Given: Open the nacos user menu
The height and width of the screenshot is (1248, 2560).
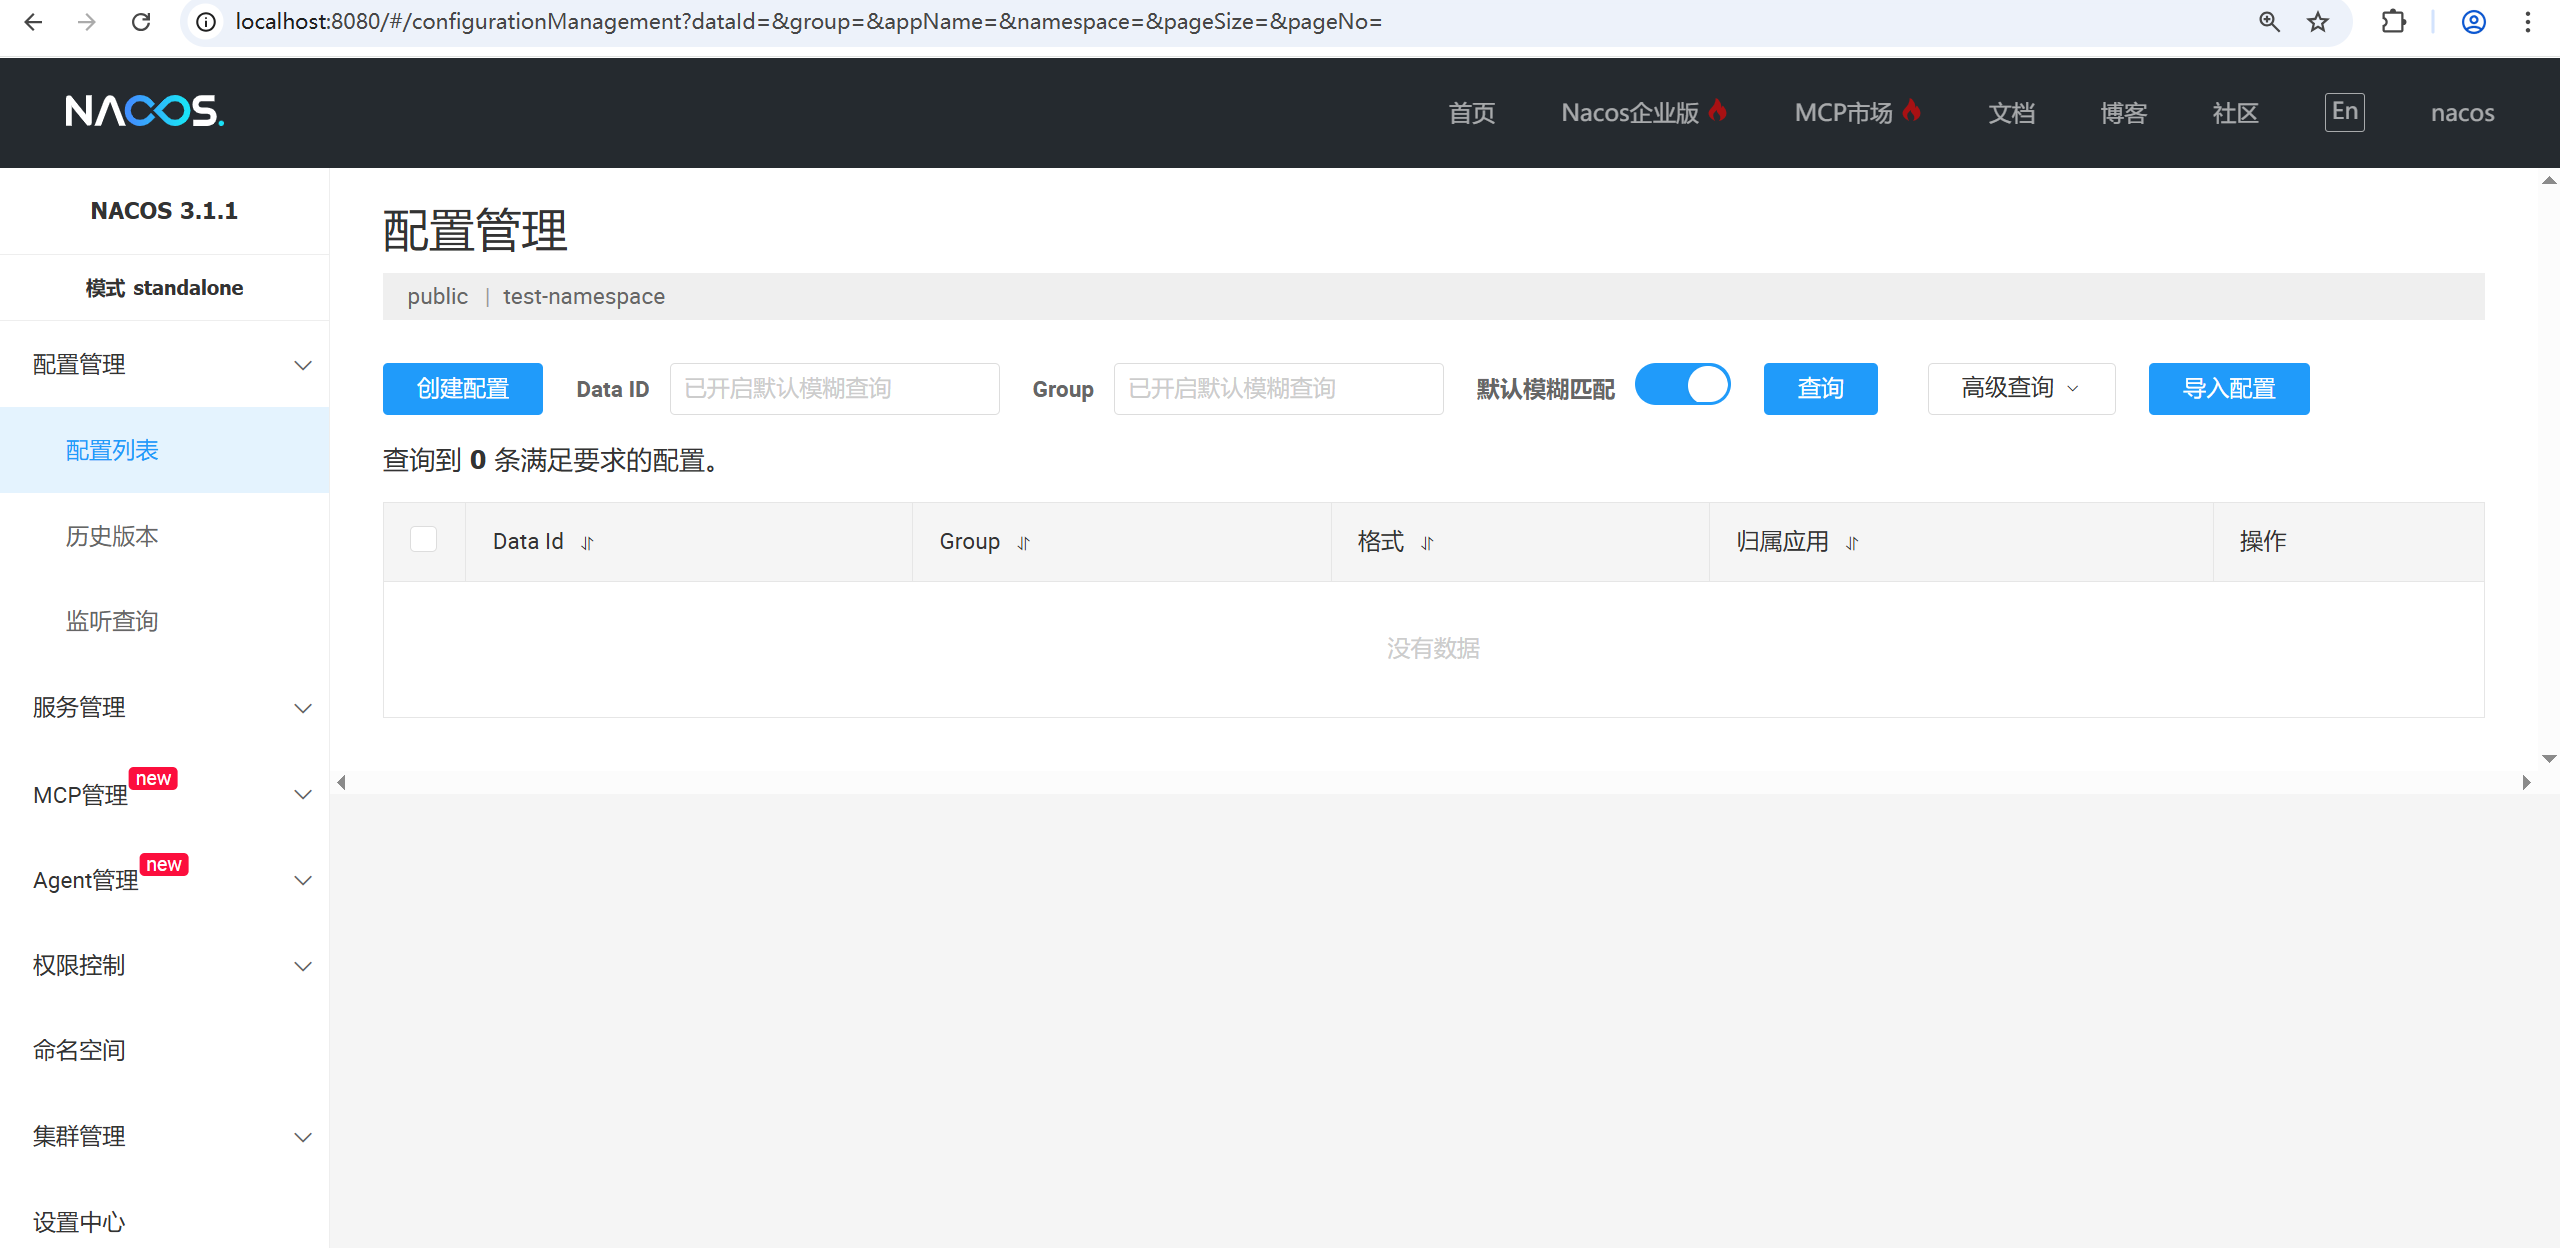Looking at the screenshot, I should [2462, 113].
